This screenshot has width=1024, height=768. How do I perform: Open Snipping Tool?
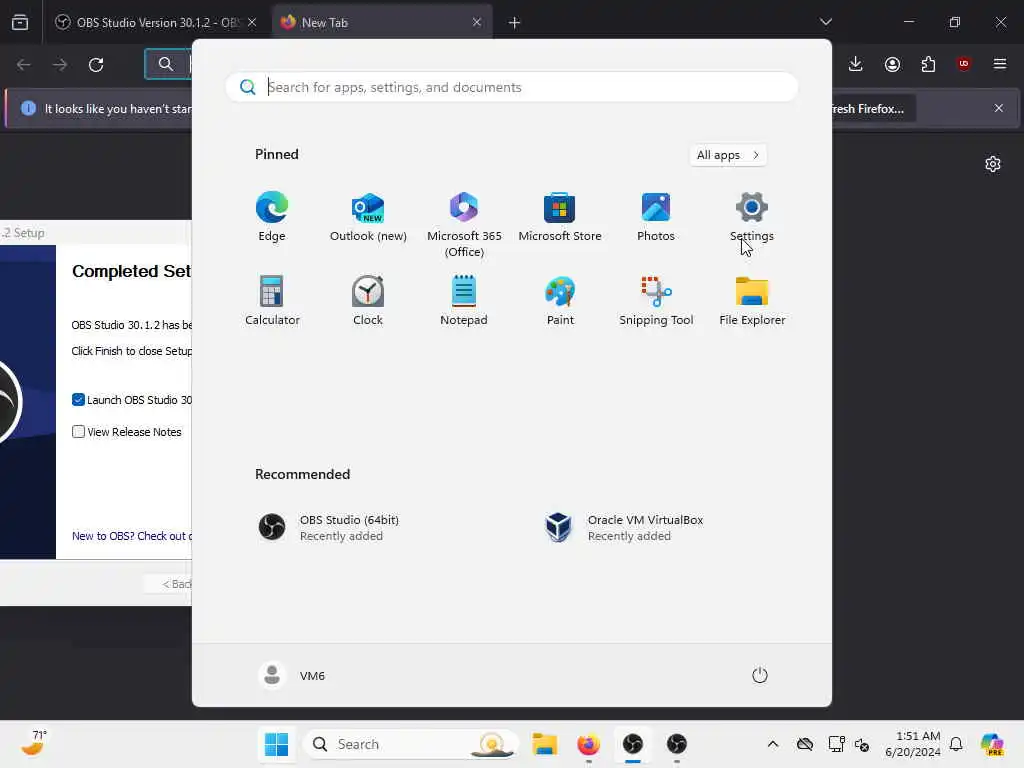click(656, 300)
